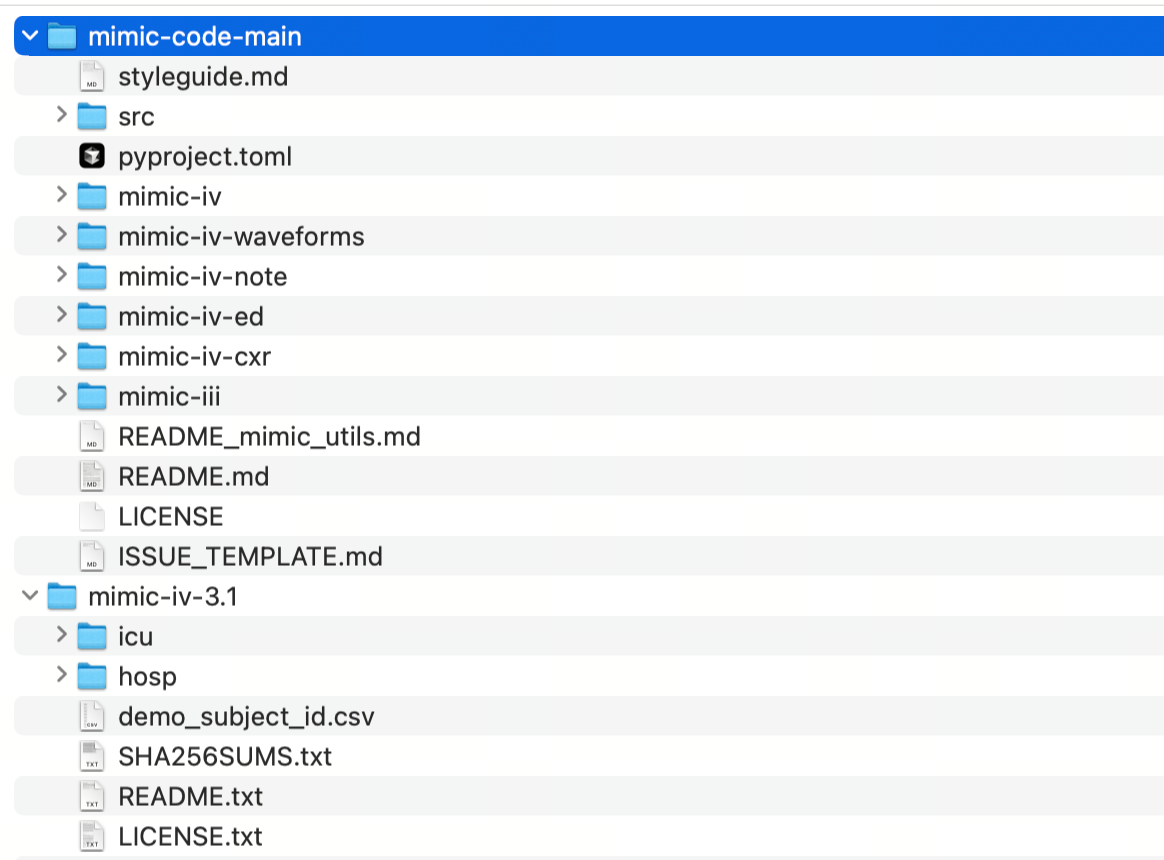Screen dimensions: 1164x860
Task: Click the SHA256SUMS.txt file icon
Action: click(92, 757)
